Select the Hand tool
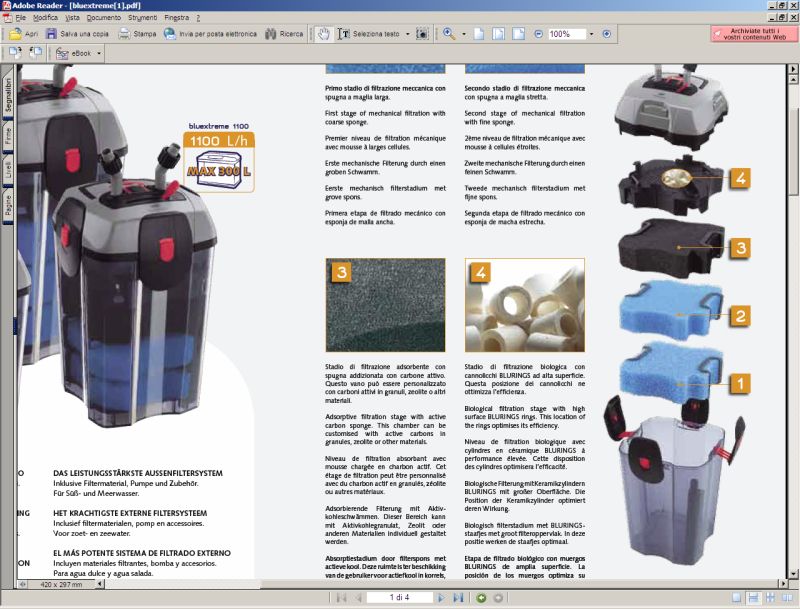 (x=323, y=34)
